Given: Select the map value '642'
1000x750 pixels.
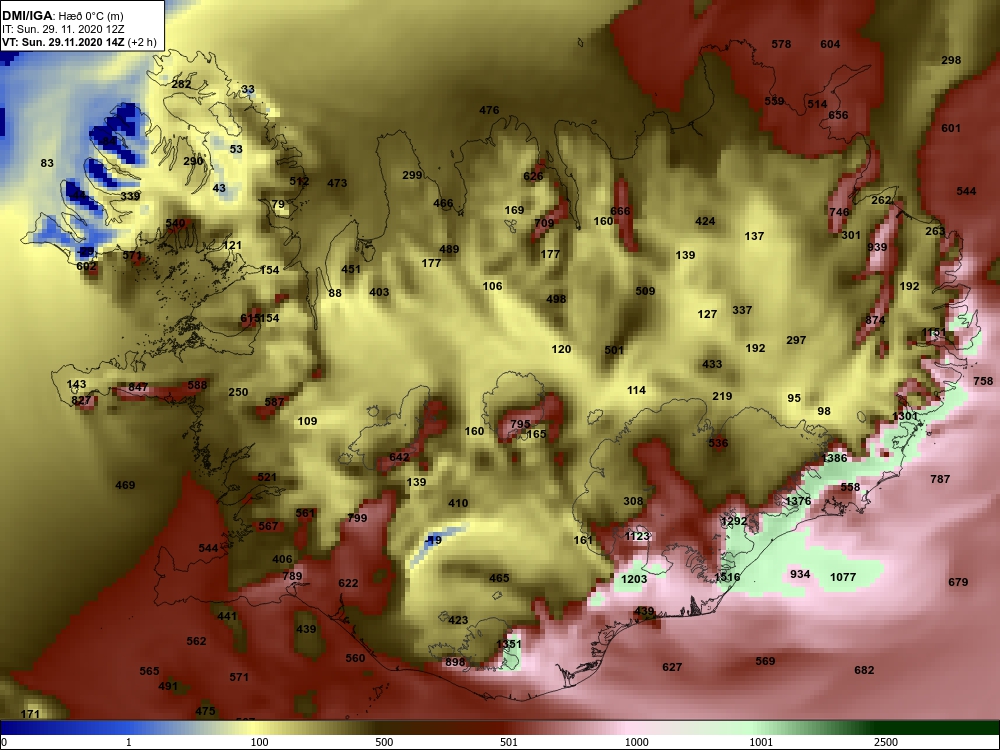Looking at the screenshot, I should click(x=399, y=458).
